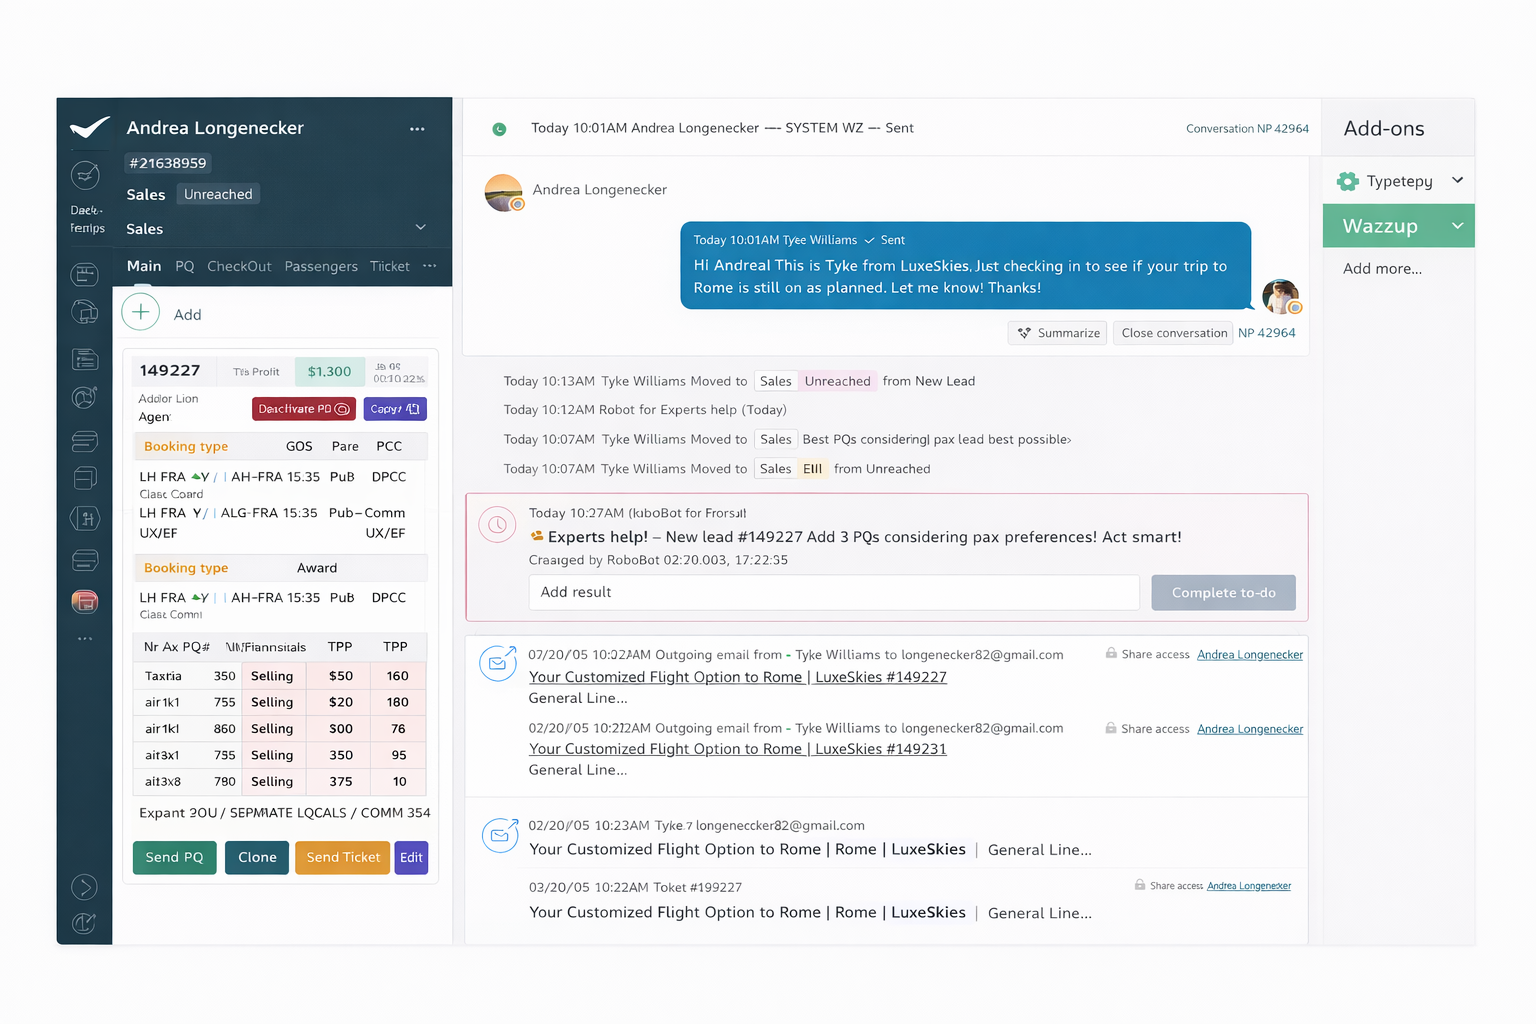Click the Send PQ button
1536x1024 pixels.
pyautogui.click(x=174, y=857)
